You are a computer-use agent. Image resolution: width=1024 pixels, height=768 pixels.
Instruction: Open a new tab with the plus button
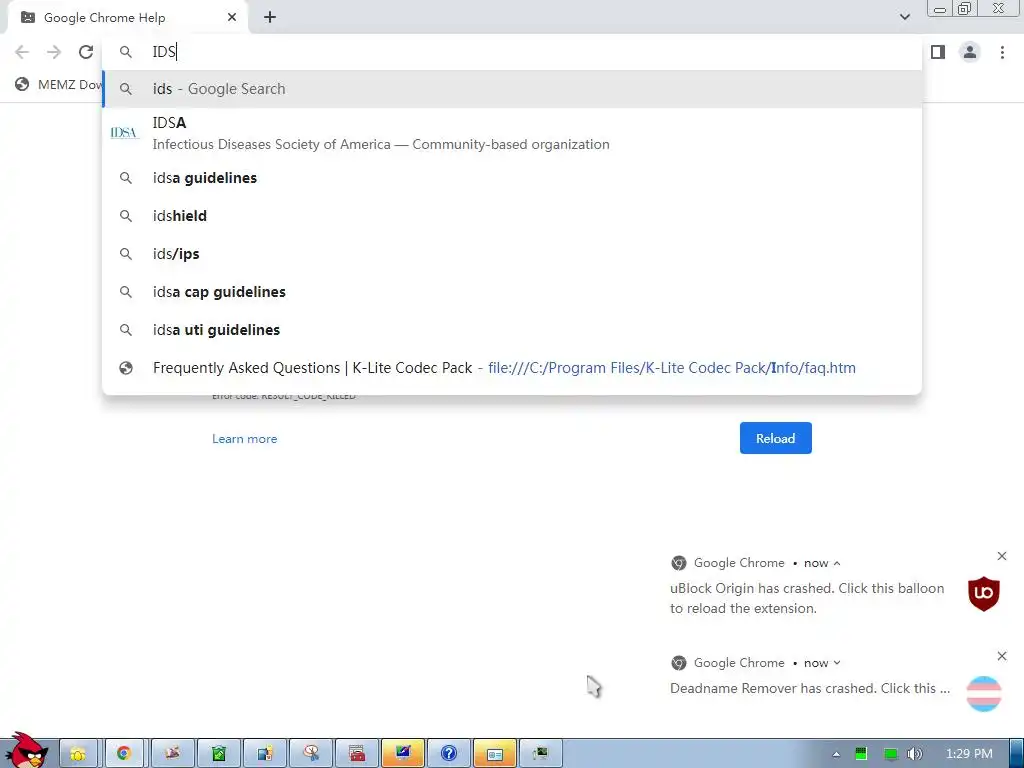(270, 18)
